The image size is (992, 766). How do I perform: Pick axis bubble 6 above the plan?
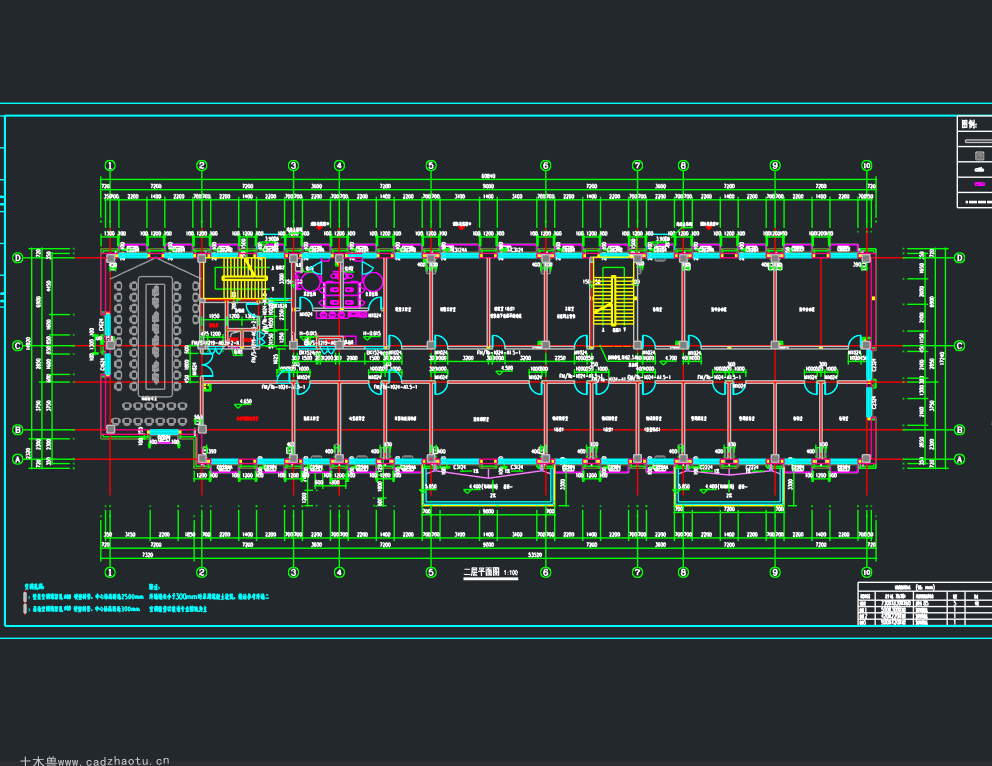point(545,166)
